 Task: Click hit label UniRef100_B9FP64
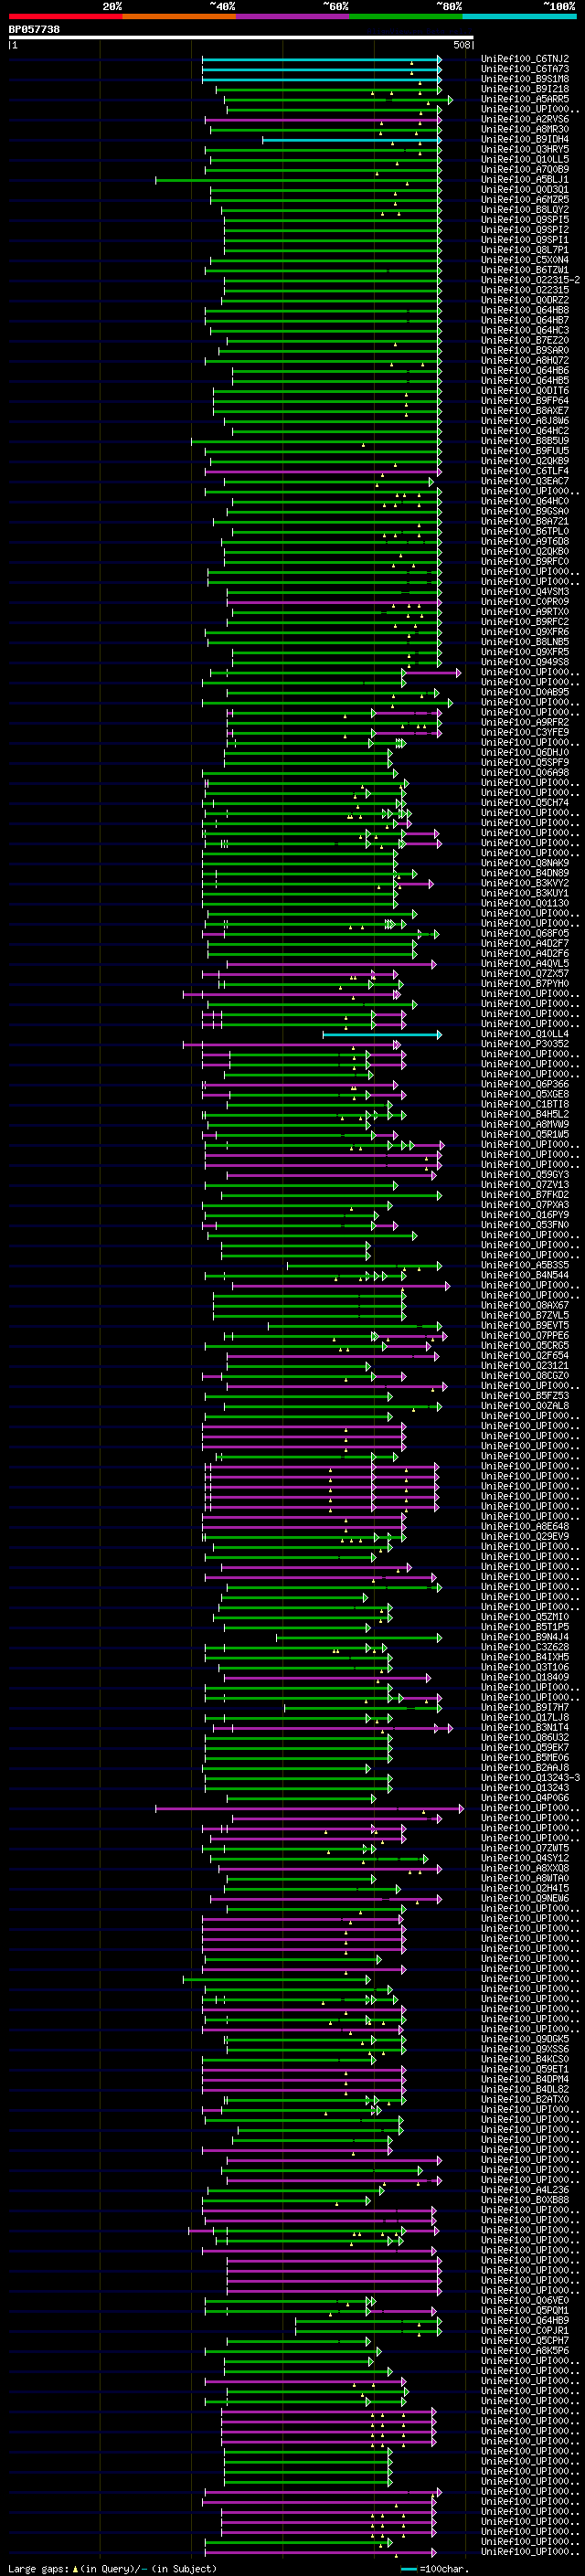coord(525,401)
